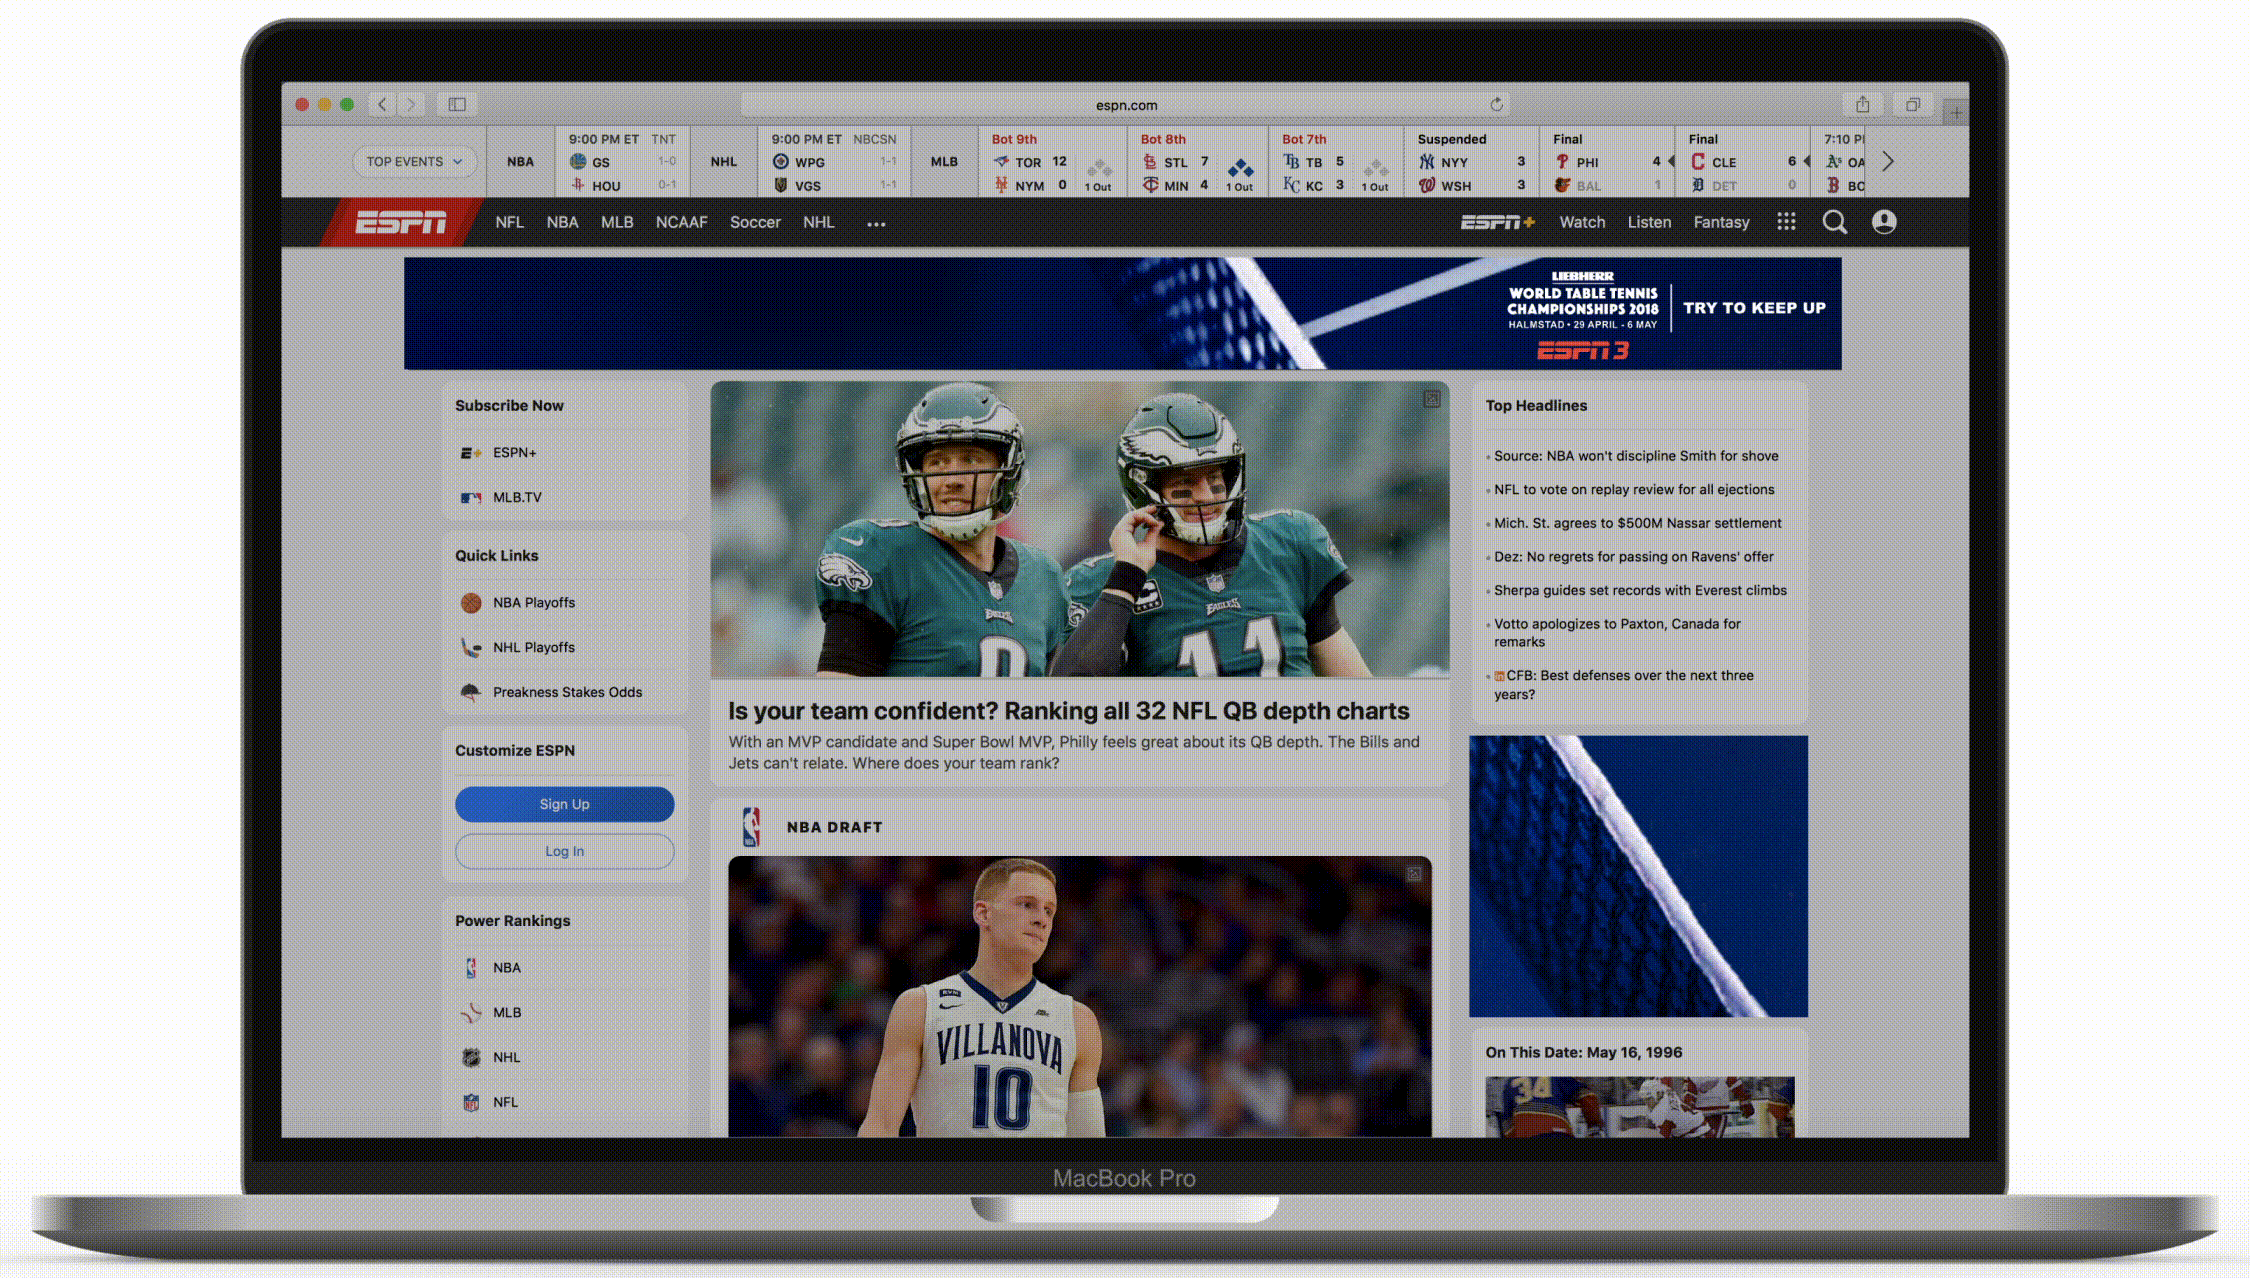Open the World Table Tennis Championships banner

tap(1122, 314)
